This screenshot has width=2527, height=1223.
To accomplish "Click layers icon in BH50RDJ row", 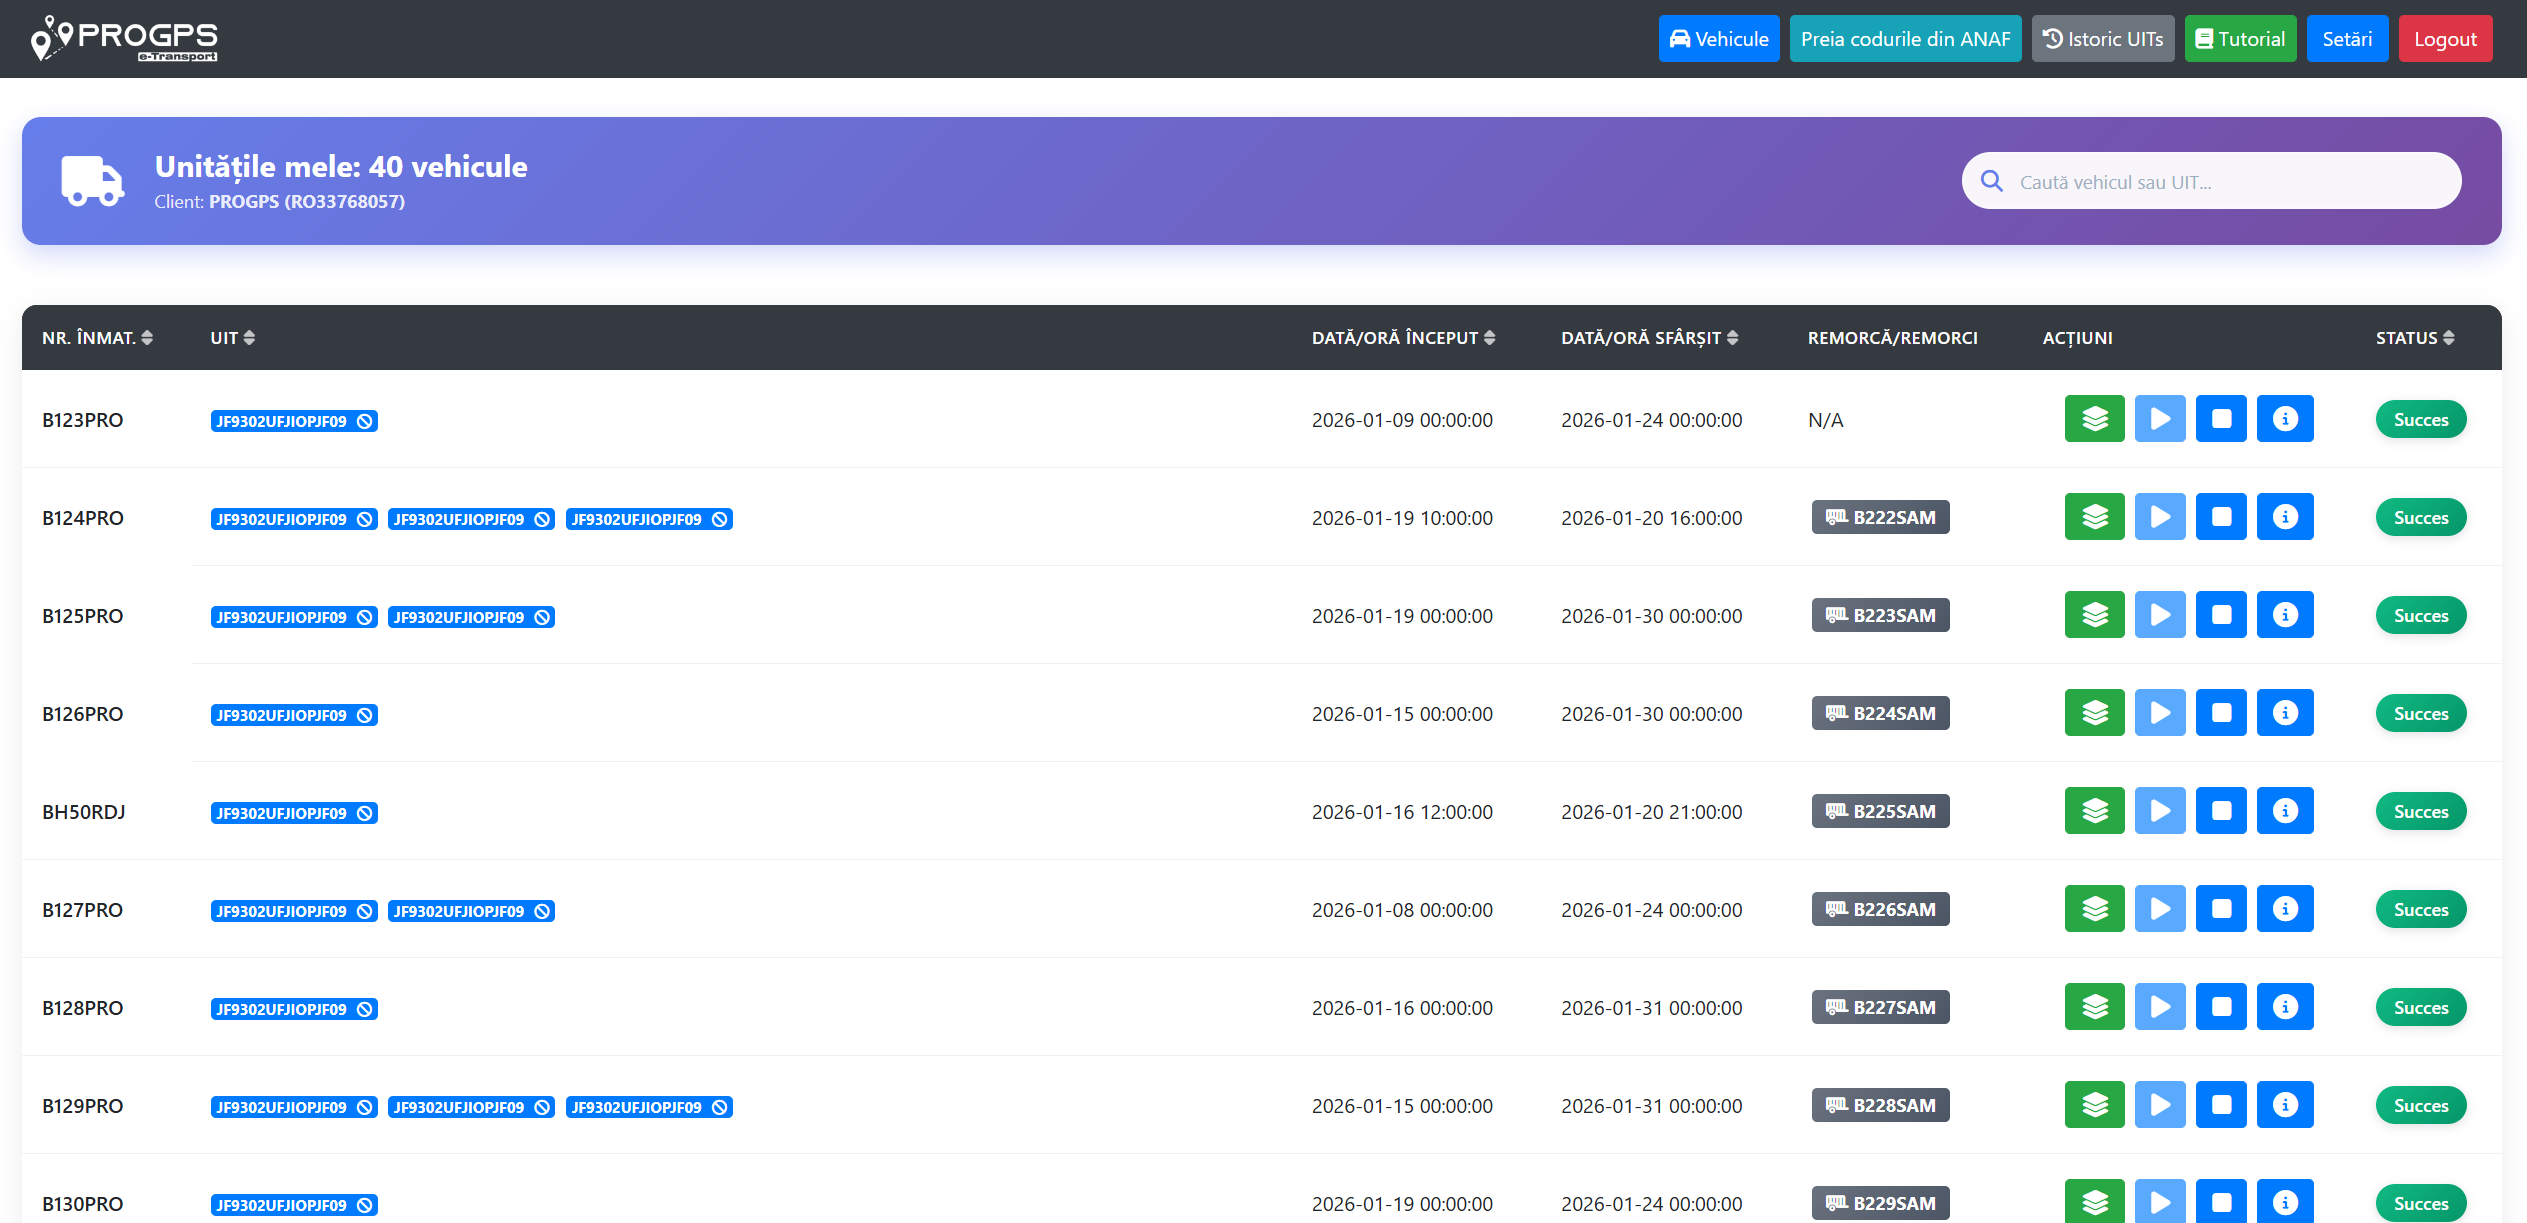I will point(2094,811).
